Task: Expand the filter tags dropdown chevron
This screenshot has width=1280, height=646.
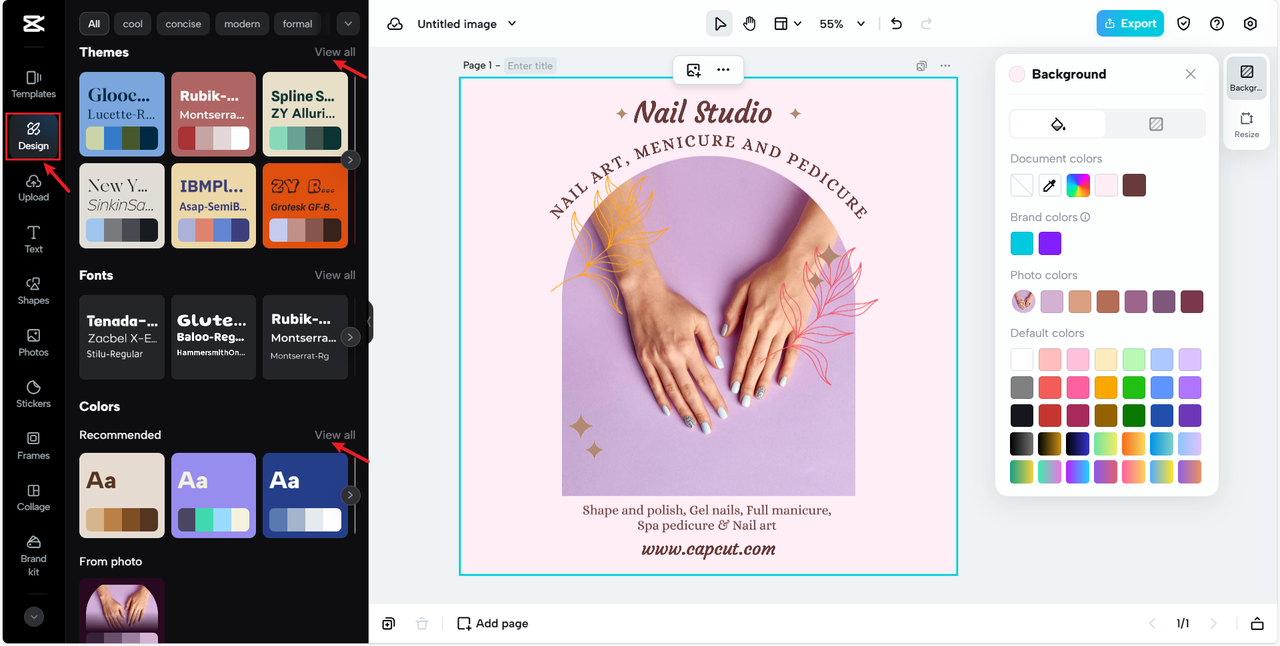Action: [348, 23]
